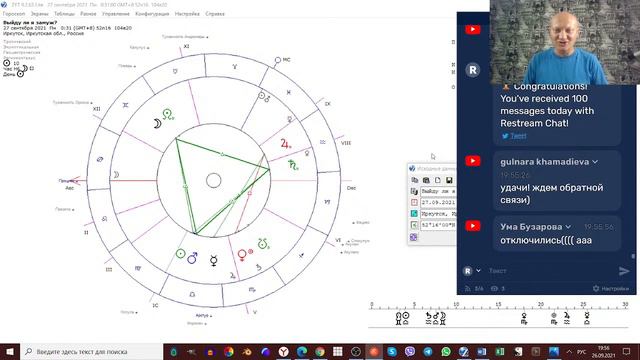Click the send message arrow icon
Screen dimensions: 640x360
point(624,271)
